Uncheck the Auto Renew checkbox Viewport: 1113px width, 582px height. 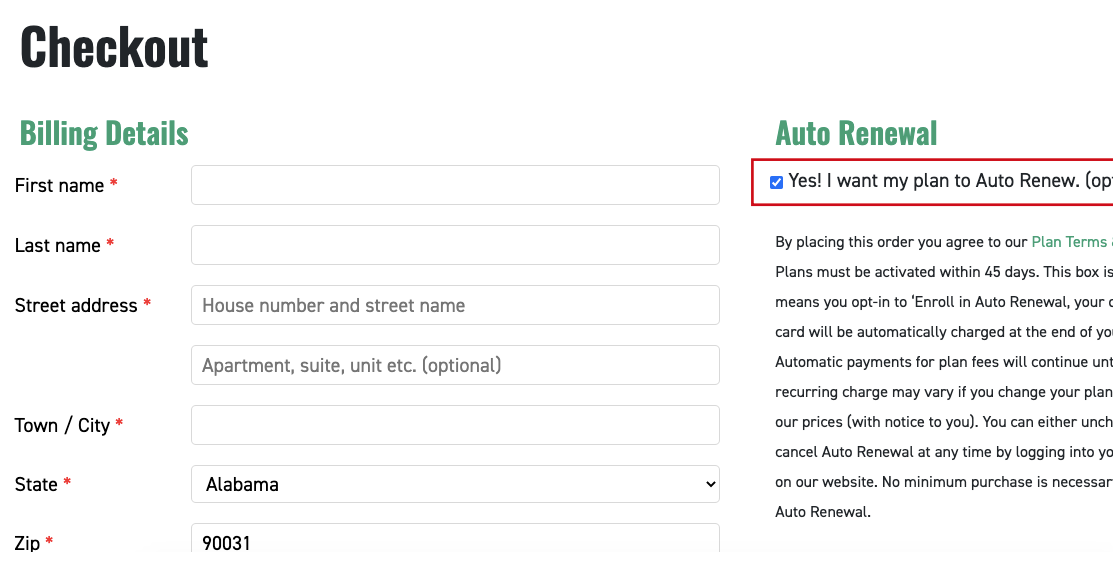(776, 182)
